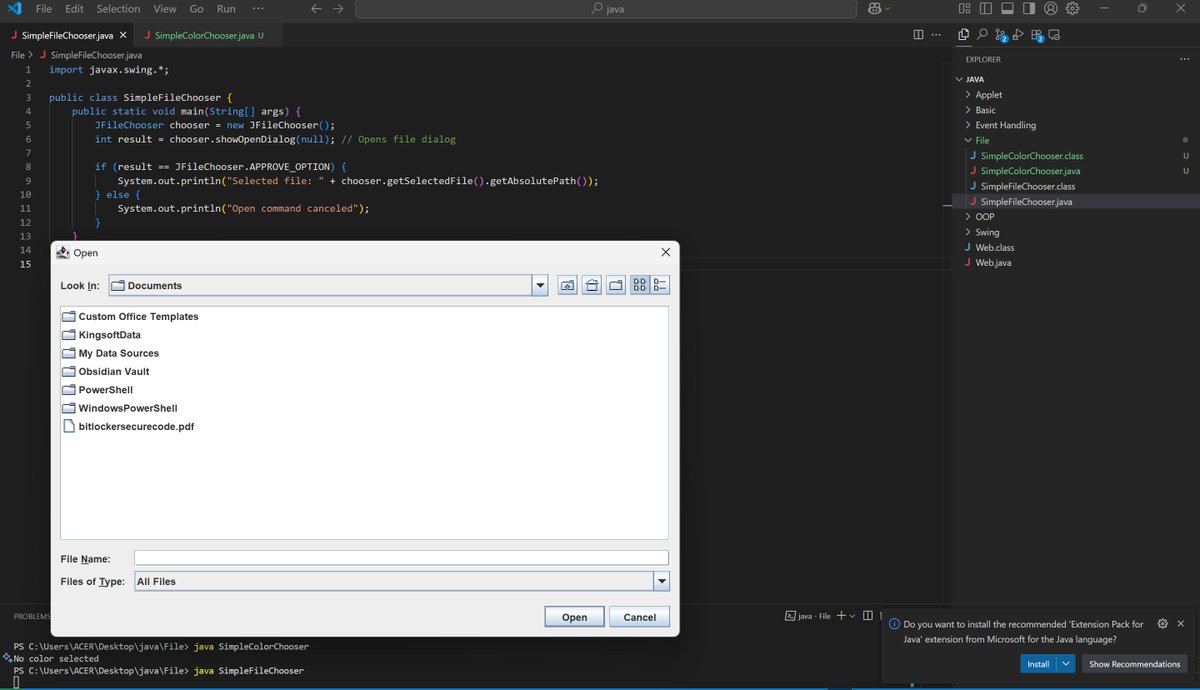Viewport: 1200px width, 690px height.
Task: Open SimpleColorChooser.class in Explorer
Action: pos(1032,156)
